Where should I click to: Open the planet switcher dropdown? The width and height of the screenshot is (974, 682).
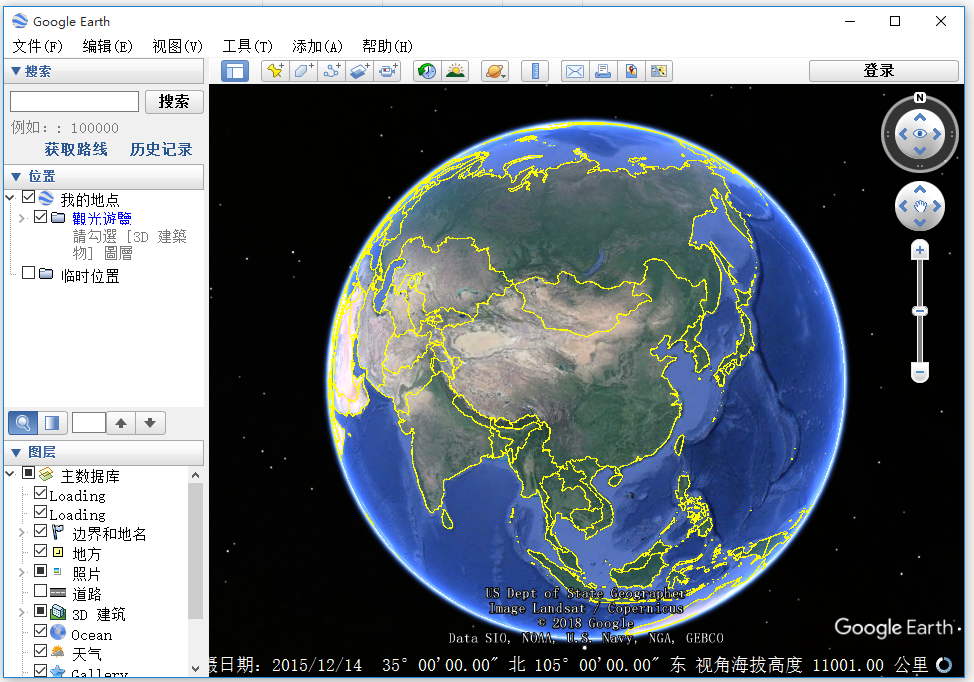pyautogui.click(x=495, y=71)
